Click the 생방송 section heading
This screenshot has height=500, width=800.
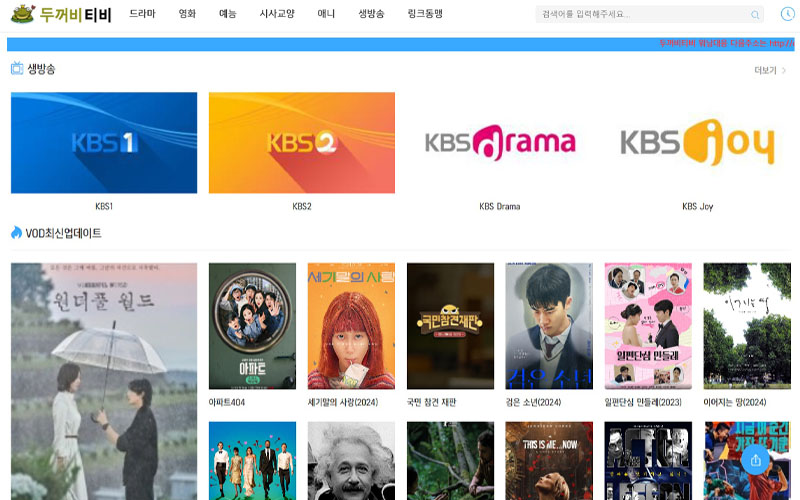tap(41, 68)
